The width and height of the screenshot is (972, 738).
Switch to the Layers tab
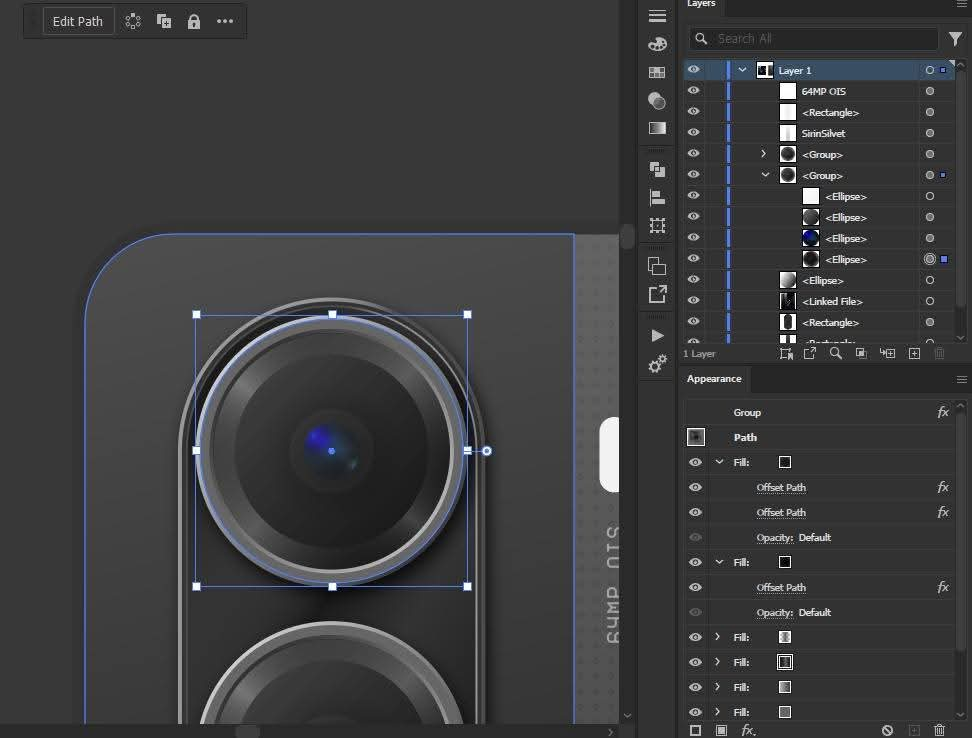[701, 4]
